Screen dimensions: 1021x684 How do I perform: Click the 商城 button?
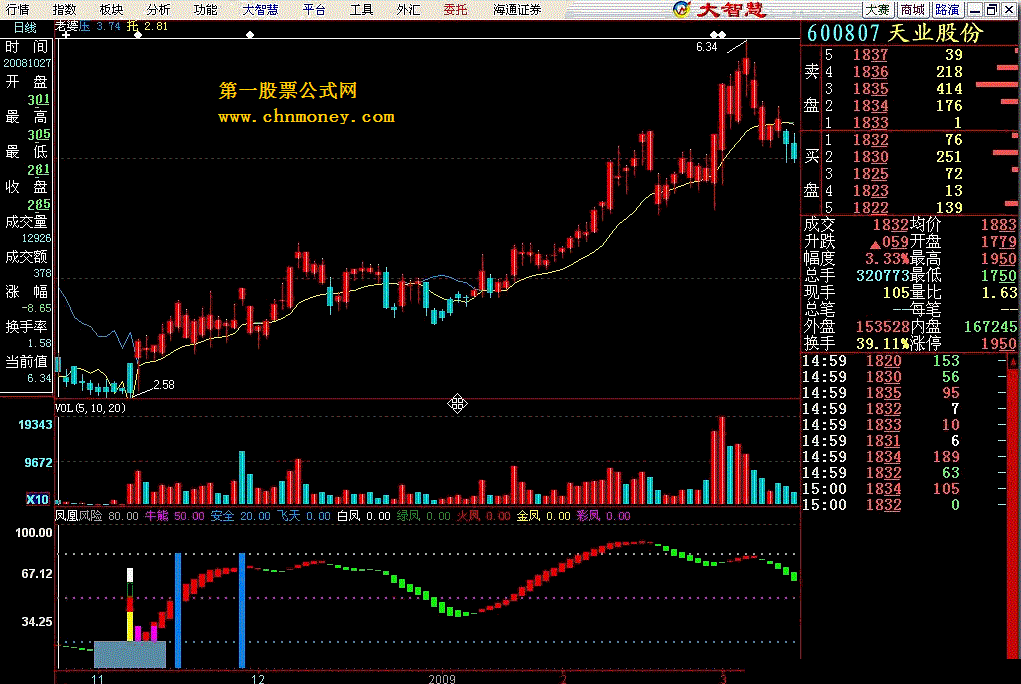(x=913, y=10)
